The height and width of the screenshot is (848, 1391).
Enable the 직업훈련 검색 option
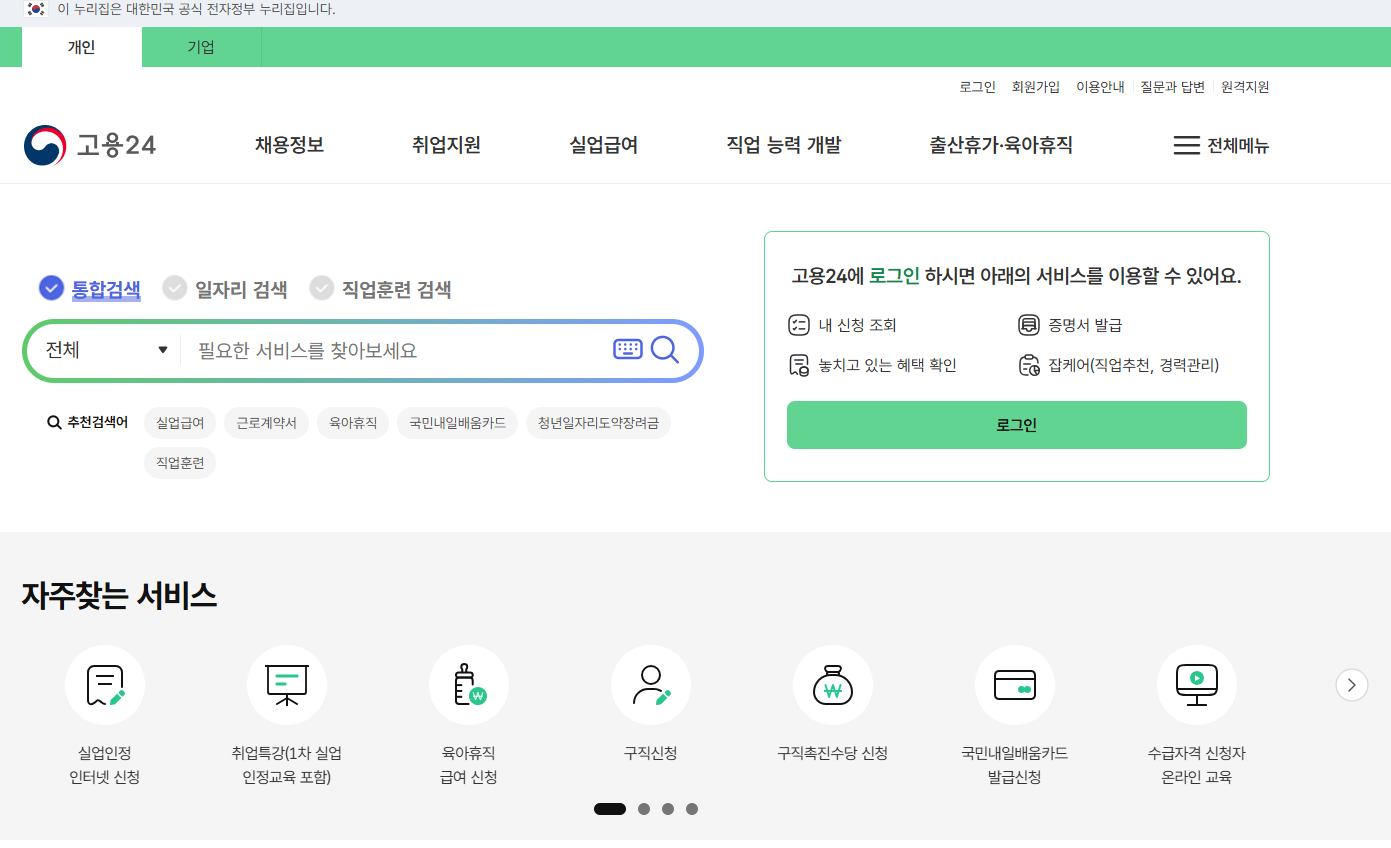tap(322, 288)
